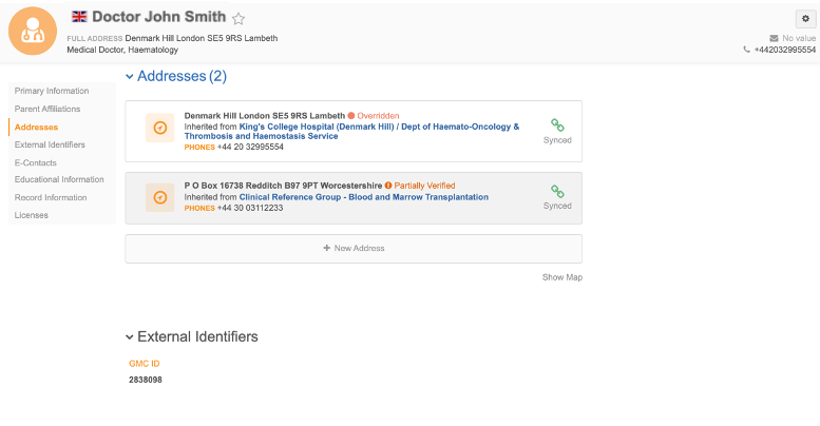Collapse the External Identifiers section
This screenshot has width=820, height=426.
(x=129, y=337)
